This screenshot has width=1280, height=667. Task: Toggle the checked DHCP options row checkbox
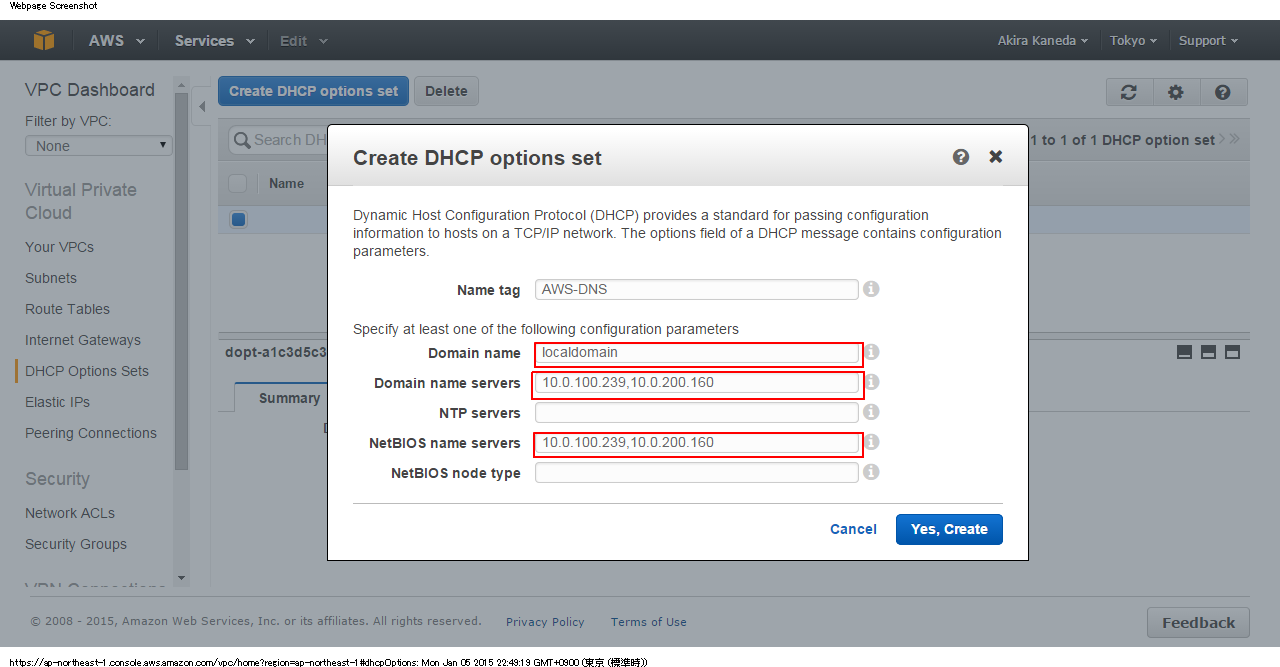coord(238,220)
